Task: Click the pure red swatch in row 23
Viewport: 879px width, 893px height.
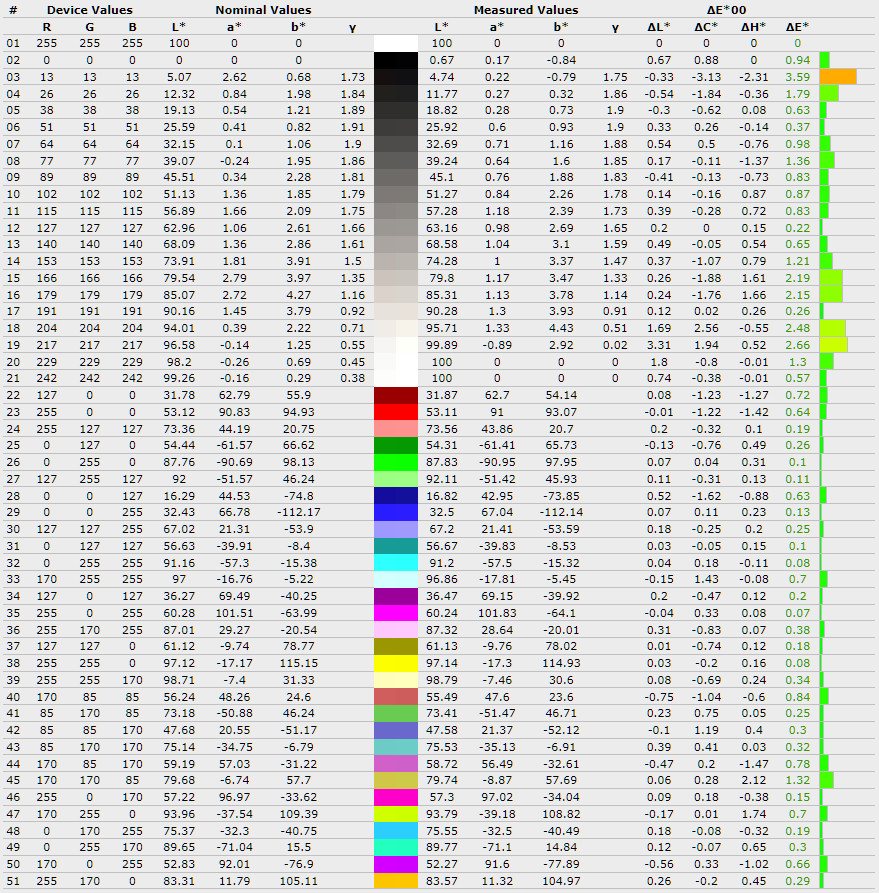Action: pyautogui.click(x=395, y=412)
